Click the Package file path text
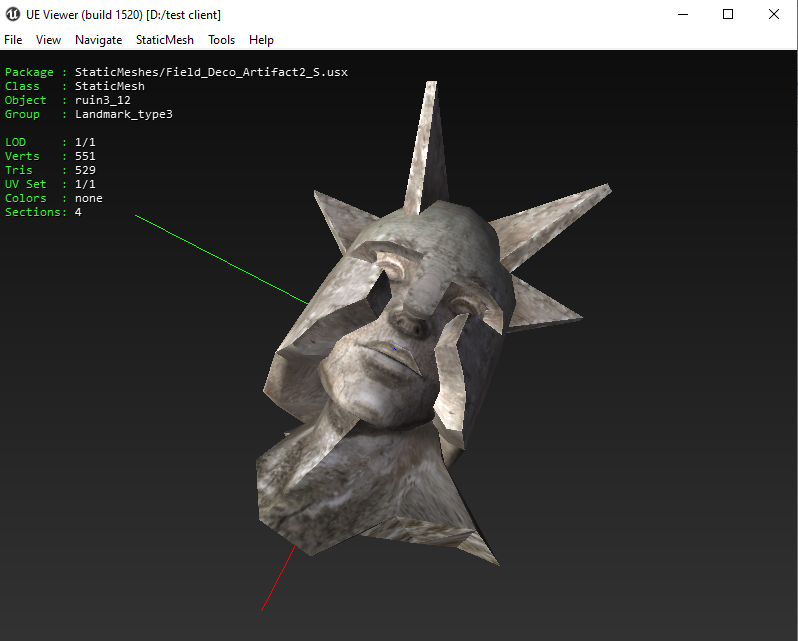This screenshot has height=641, width=798. tap(211, 73)
